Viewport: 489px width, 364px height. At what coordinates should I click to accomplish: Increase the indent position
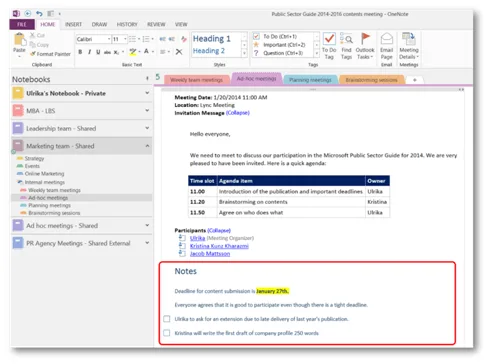pyautogui.click(x=172, y=39)
